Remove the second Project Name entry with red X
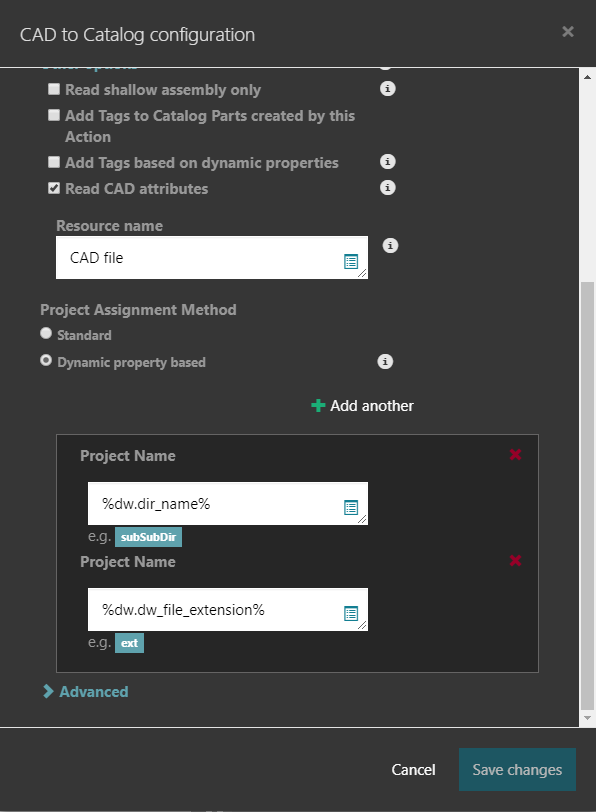Viewport: 596px width, 812px height. point(515,560)
